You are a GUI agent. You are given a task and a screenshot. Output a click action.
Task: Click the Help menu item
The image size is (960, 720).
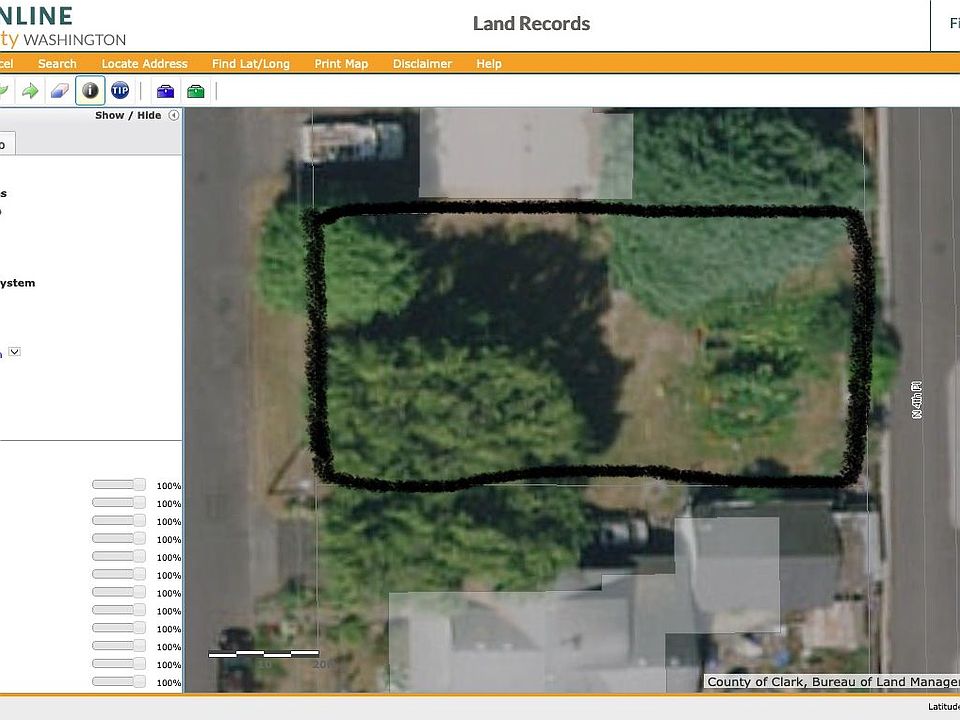488,63
